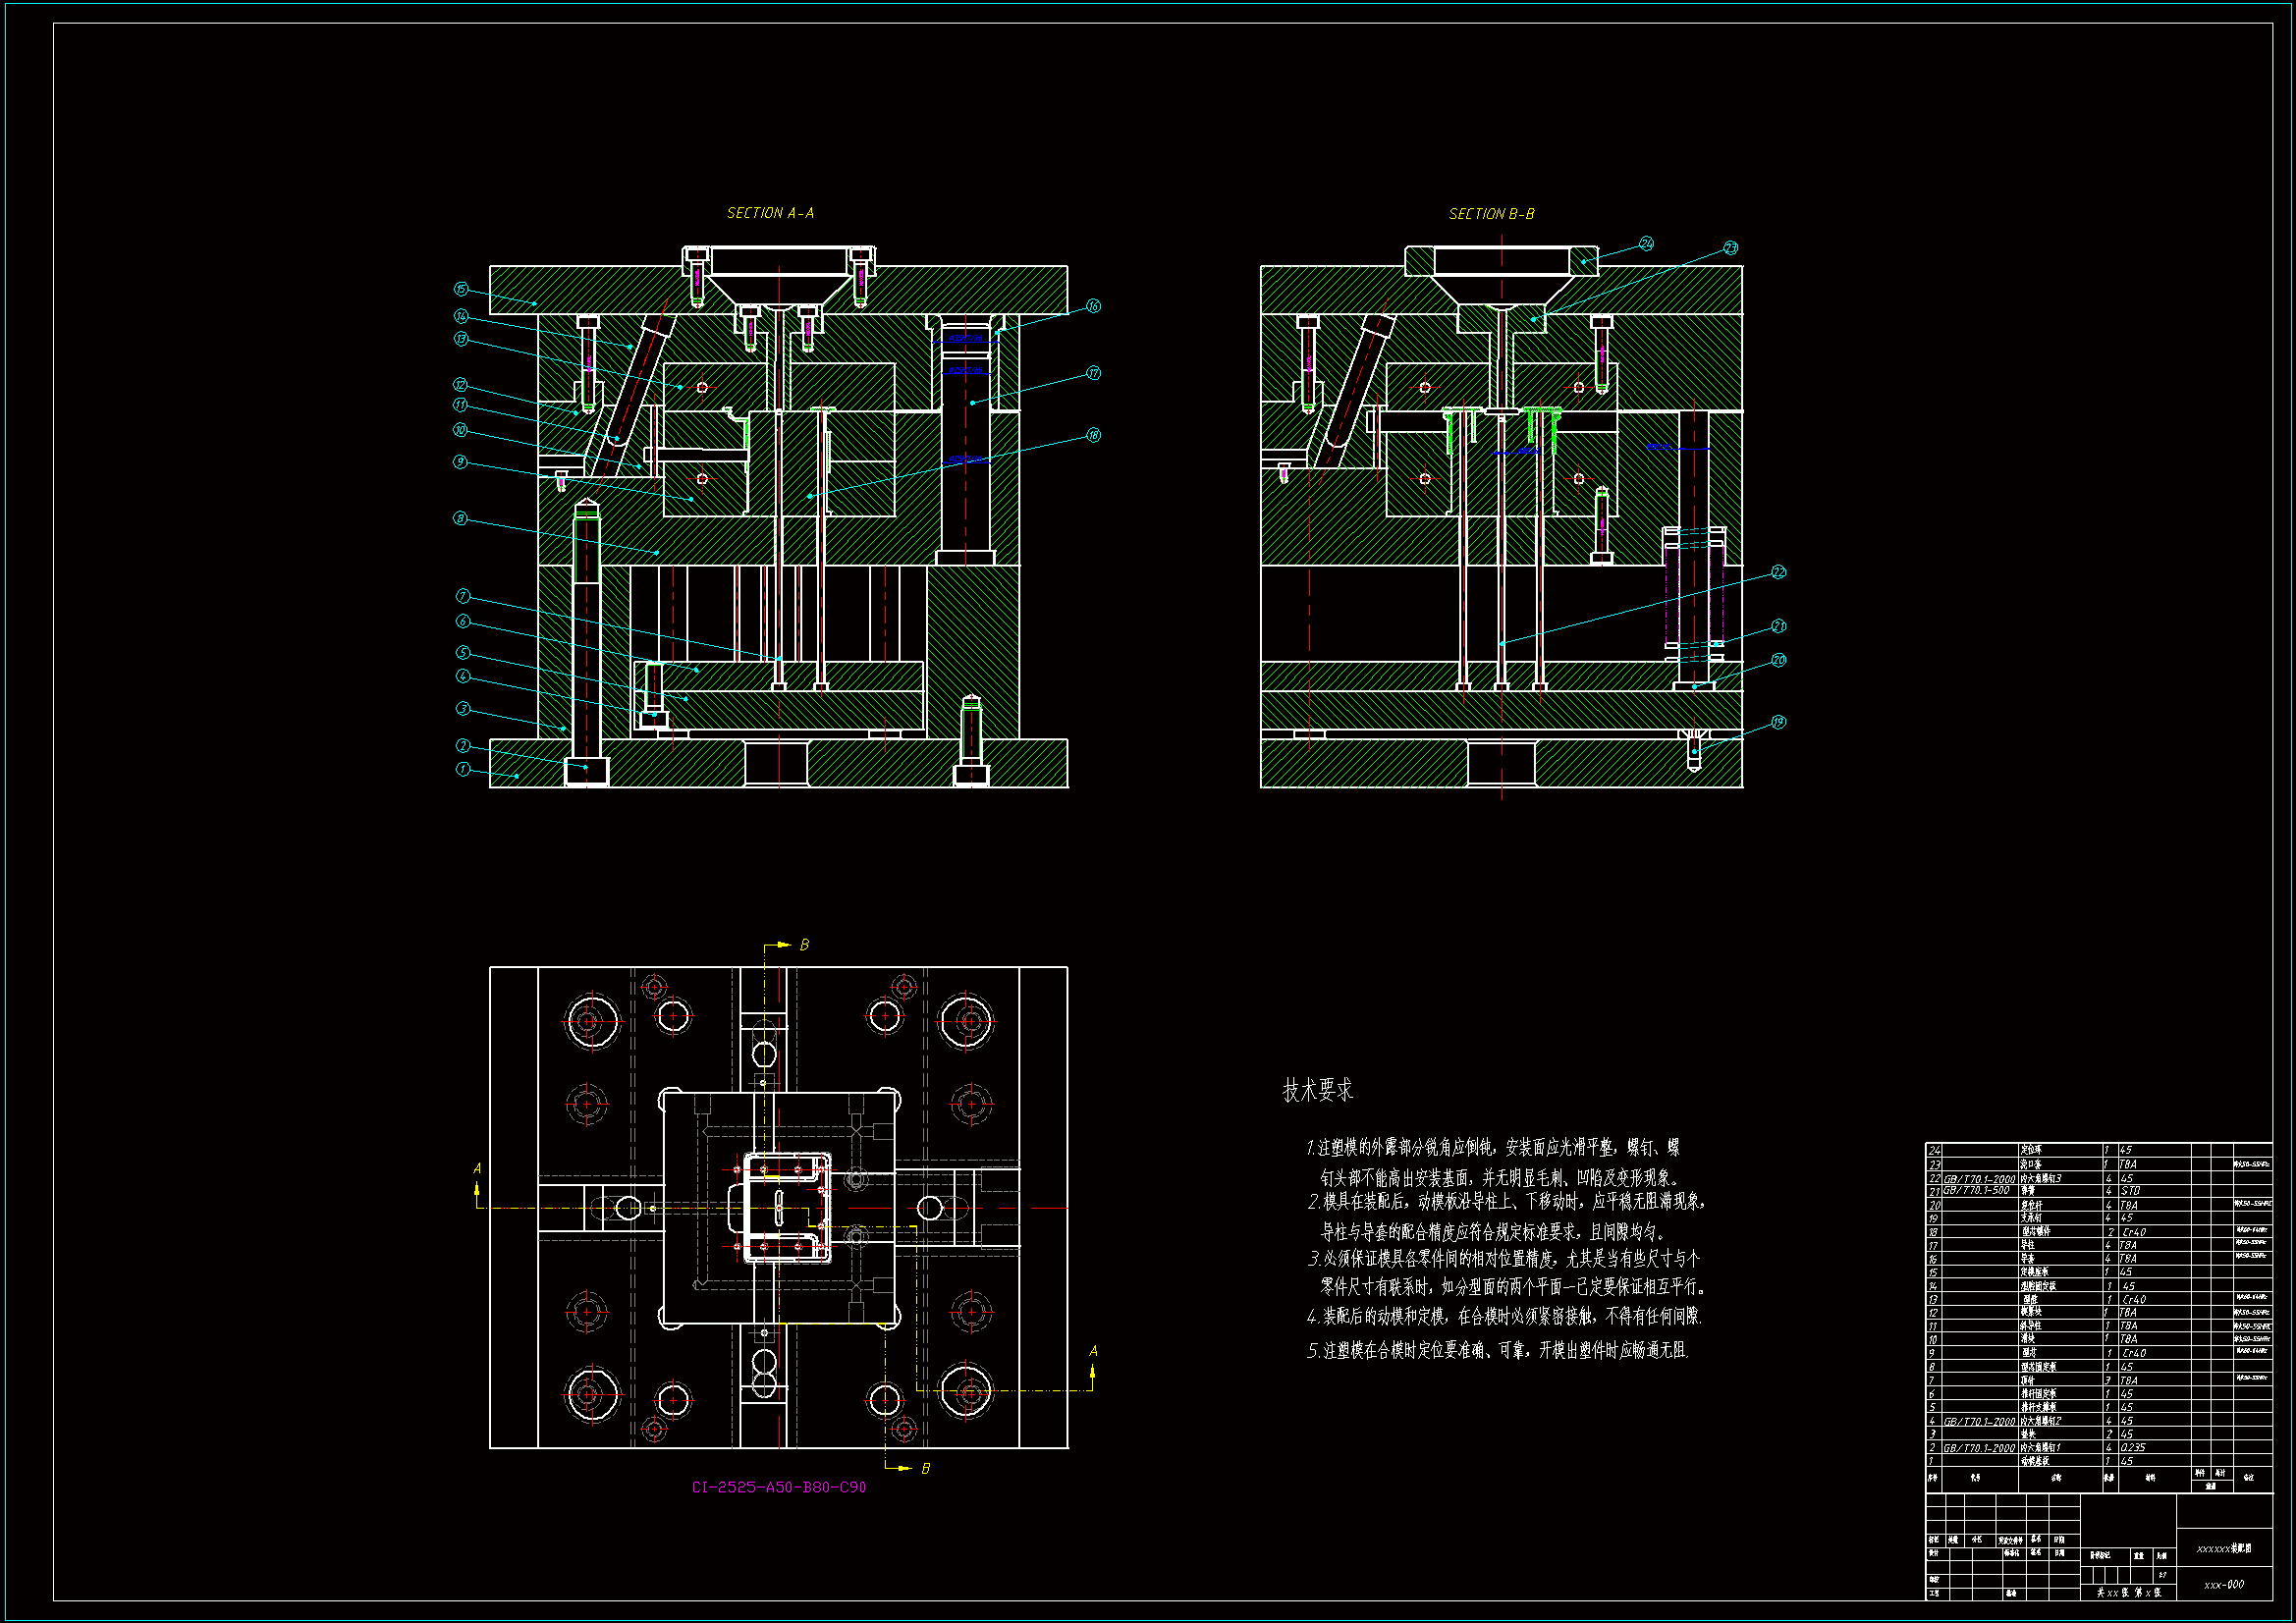The width and height of the screenshot is (2296, 1623).
Task: Click the SECTION A-A title text
Action: pos(770,213)
